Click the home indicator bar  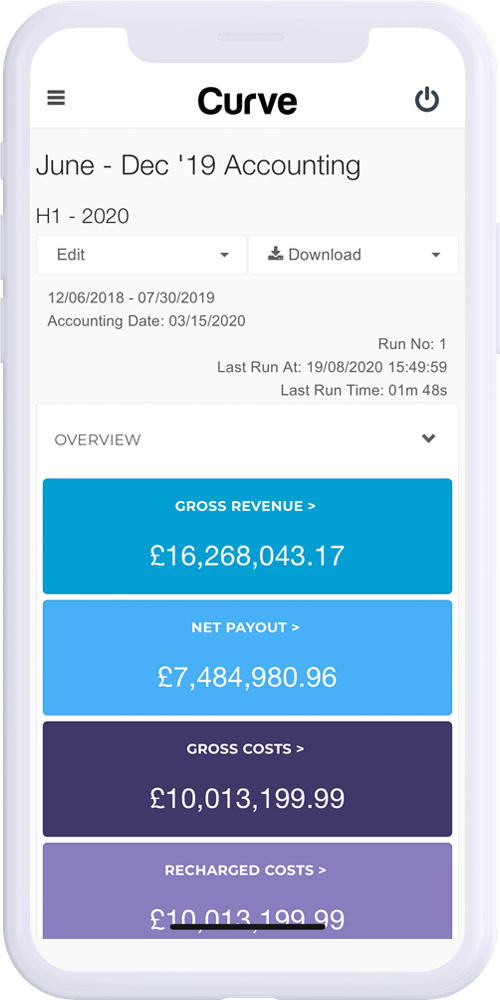(247, 926)
